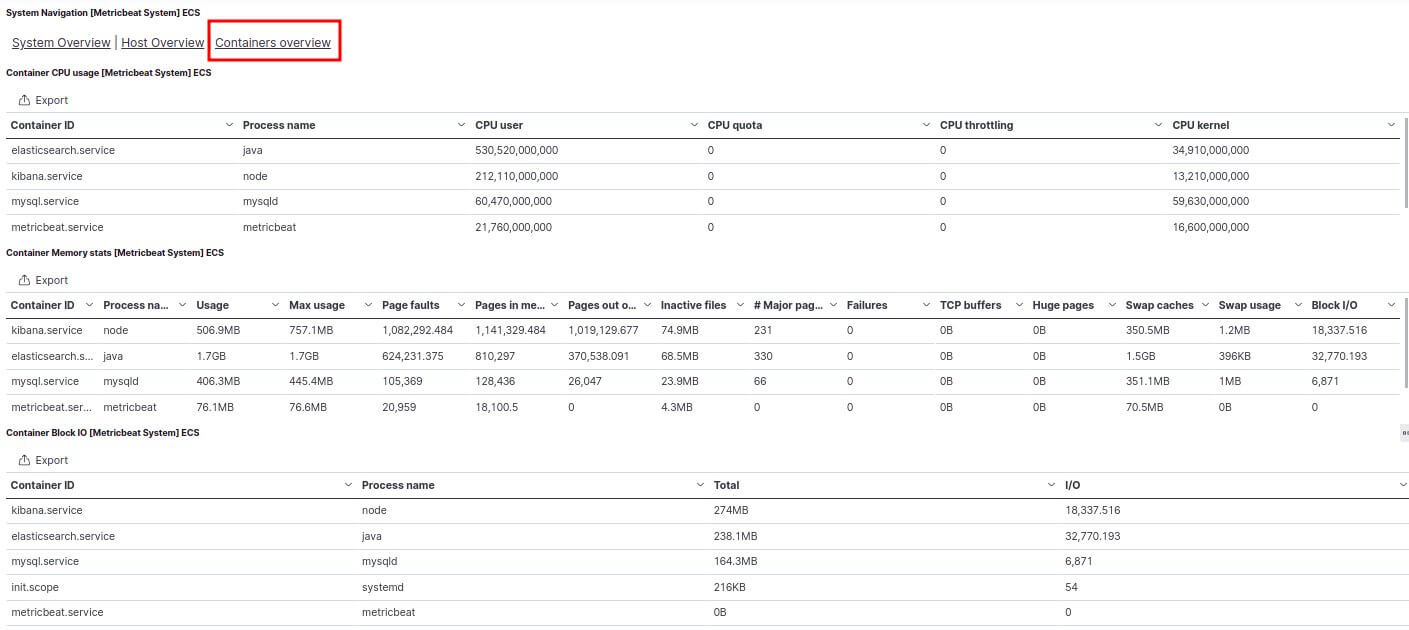This screenshot has height=630, width=1409.
Task: Open CPU kernel column chevron menu
Action: pos(1391,125)
